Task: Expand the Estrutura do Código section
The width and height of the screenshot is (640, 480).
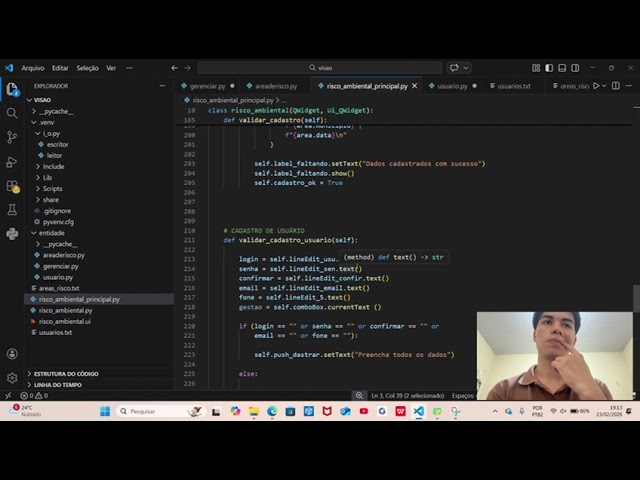Action: coord(66,374)
